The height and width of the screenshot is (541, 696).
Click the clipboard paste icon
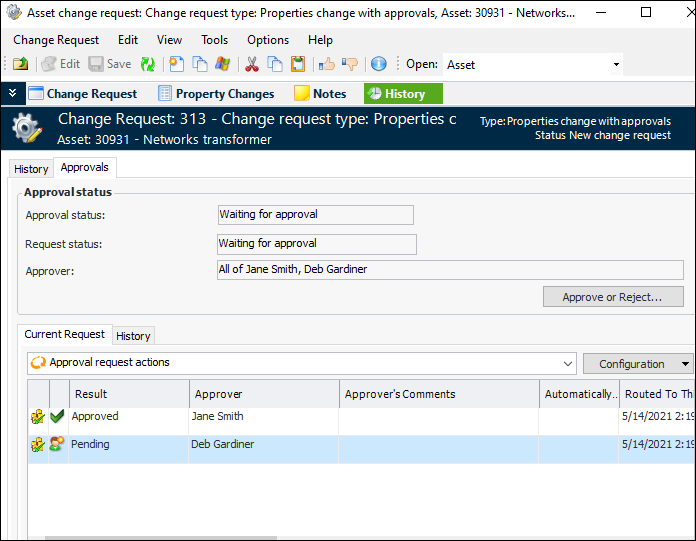click(x=298, y=64)
